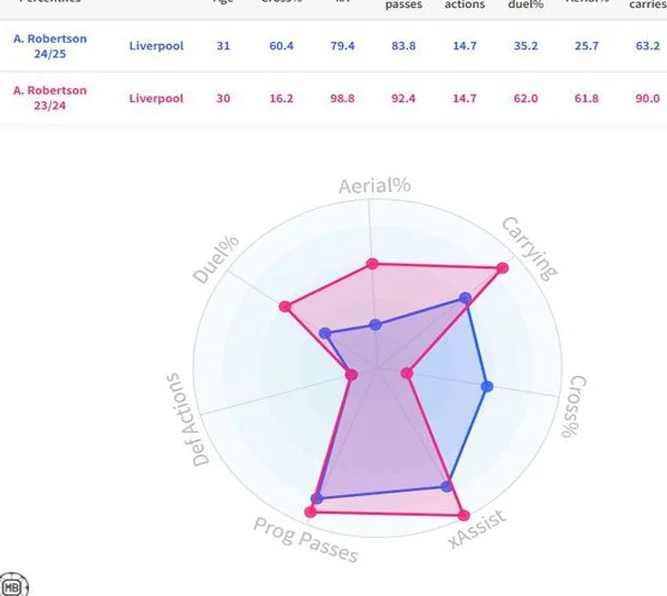Click the pink xAssist data point on radar

[464, 516]
